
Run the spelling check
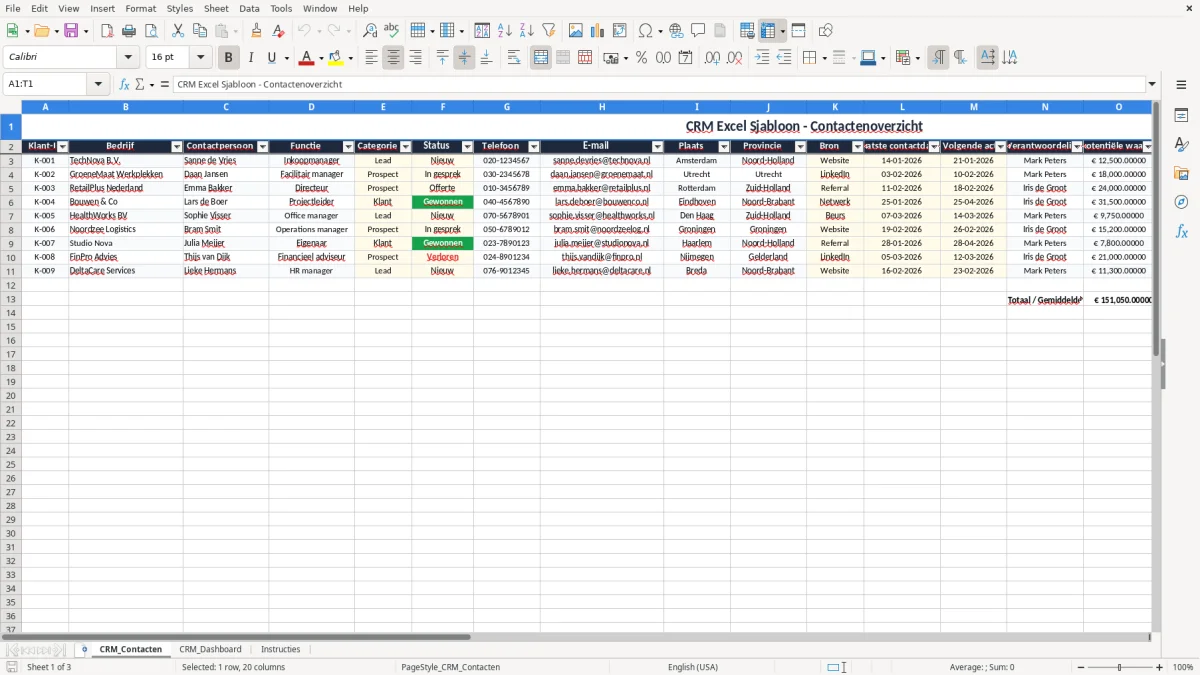coord(392,31)
